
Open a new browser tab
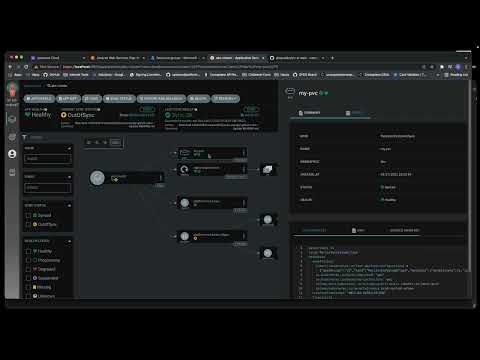click(332, 58)
